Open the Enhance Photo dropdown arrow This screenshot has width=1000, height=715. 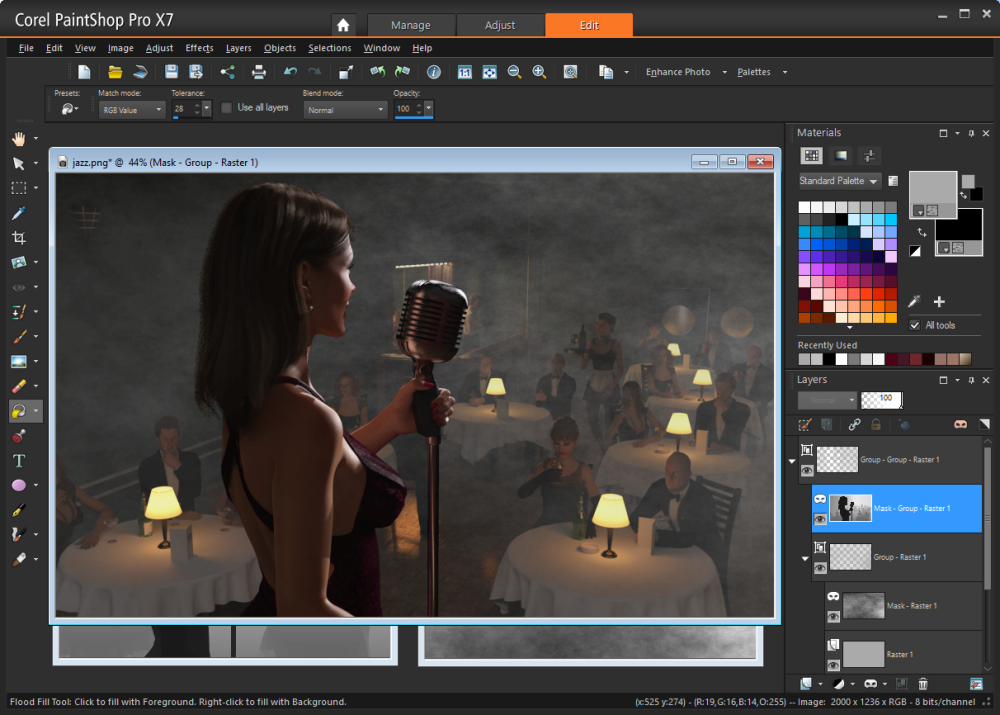(724, 72)
